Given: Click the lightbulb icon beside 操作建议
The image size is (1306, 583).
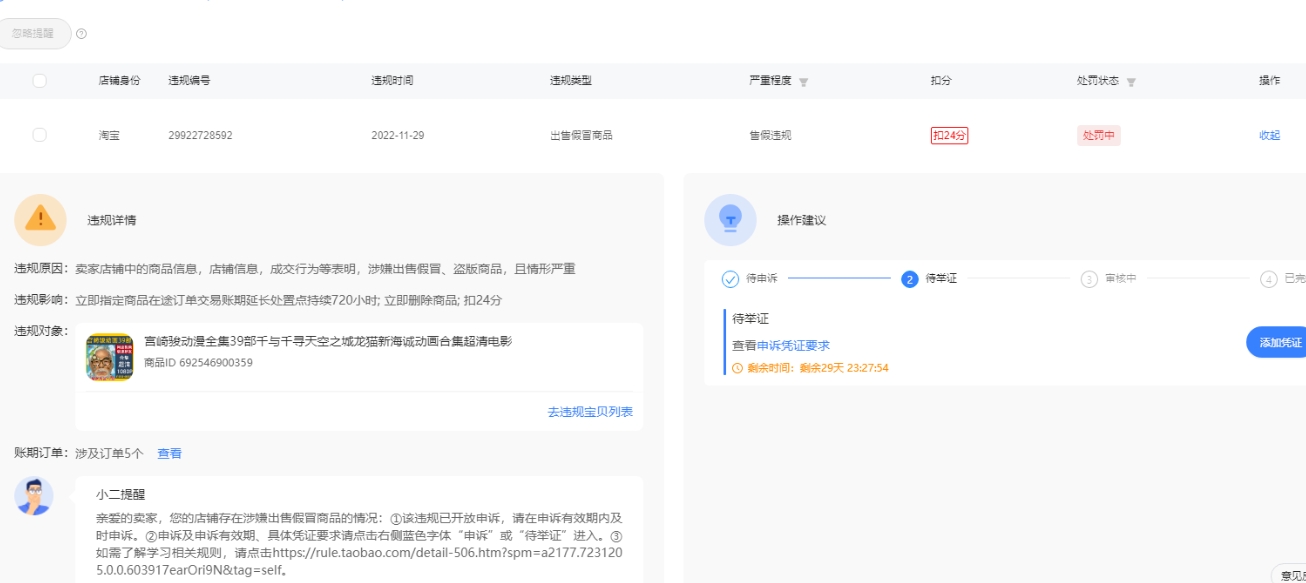Looking at the screenshot, I should (730, 219).
